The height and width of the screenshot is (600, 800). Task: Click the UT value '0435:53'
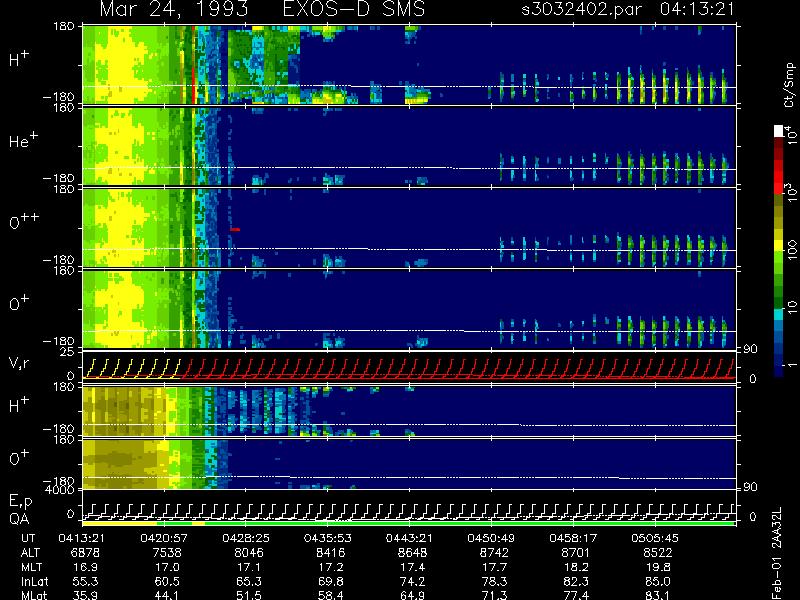pyautogui.click(x=328, y=538)
